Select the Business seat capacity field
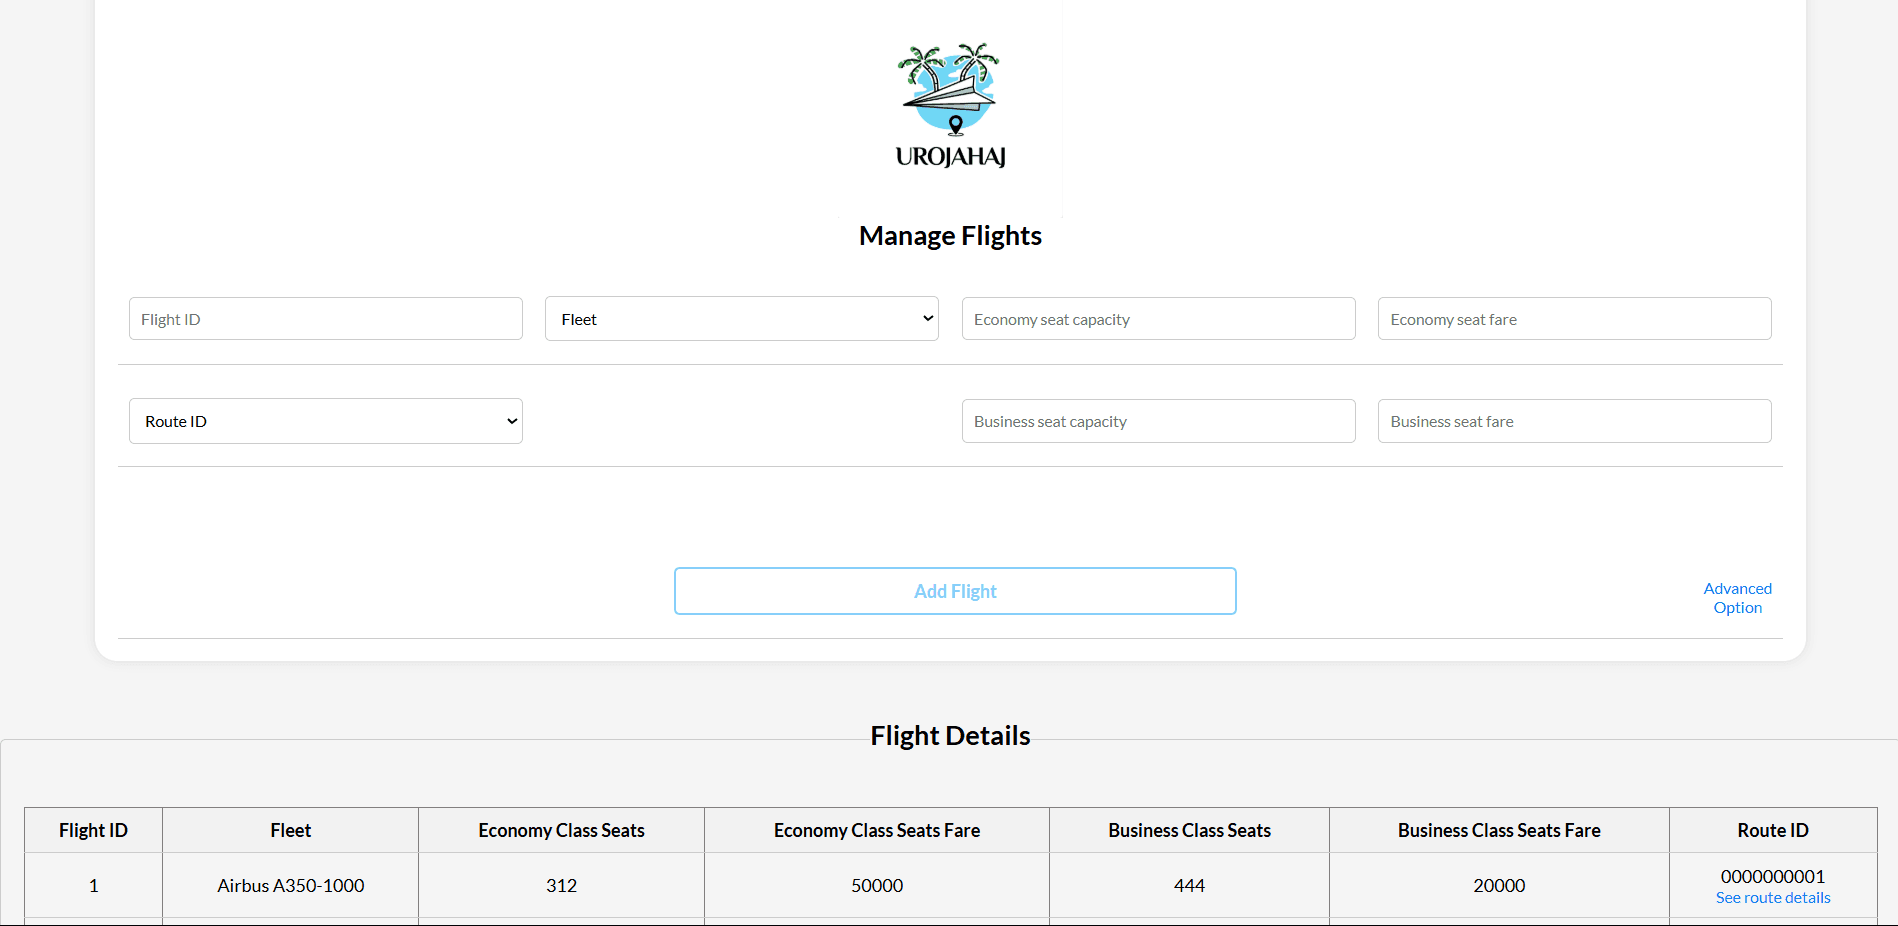This screenshot has width=1898, height=926. coord(1158,421)
